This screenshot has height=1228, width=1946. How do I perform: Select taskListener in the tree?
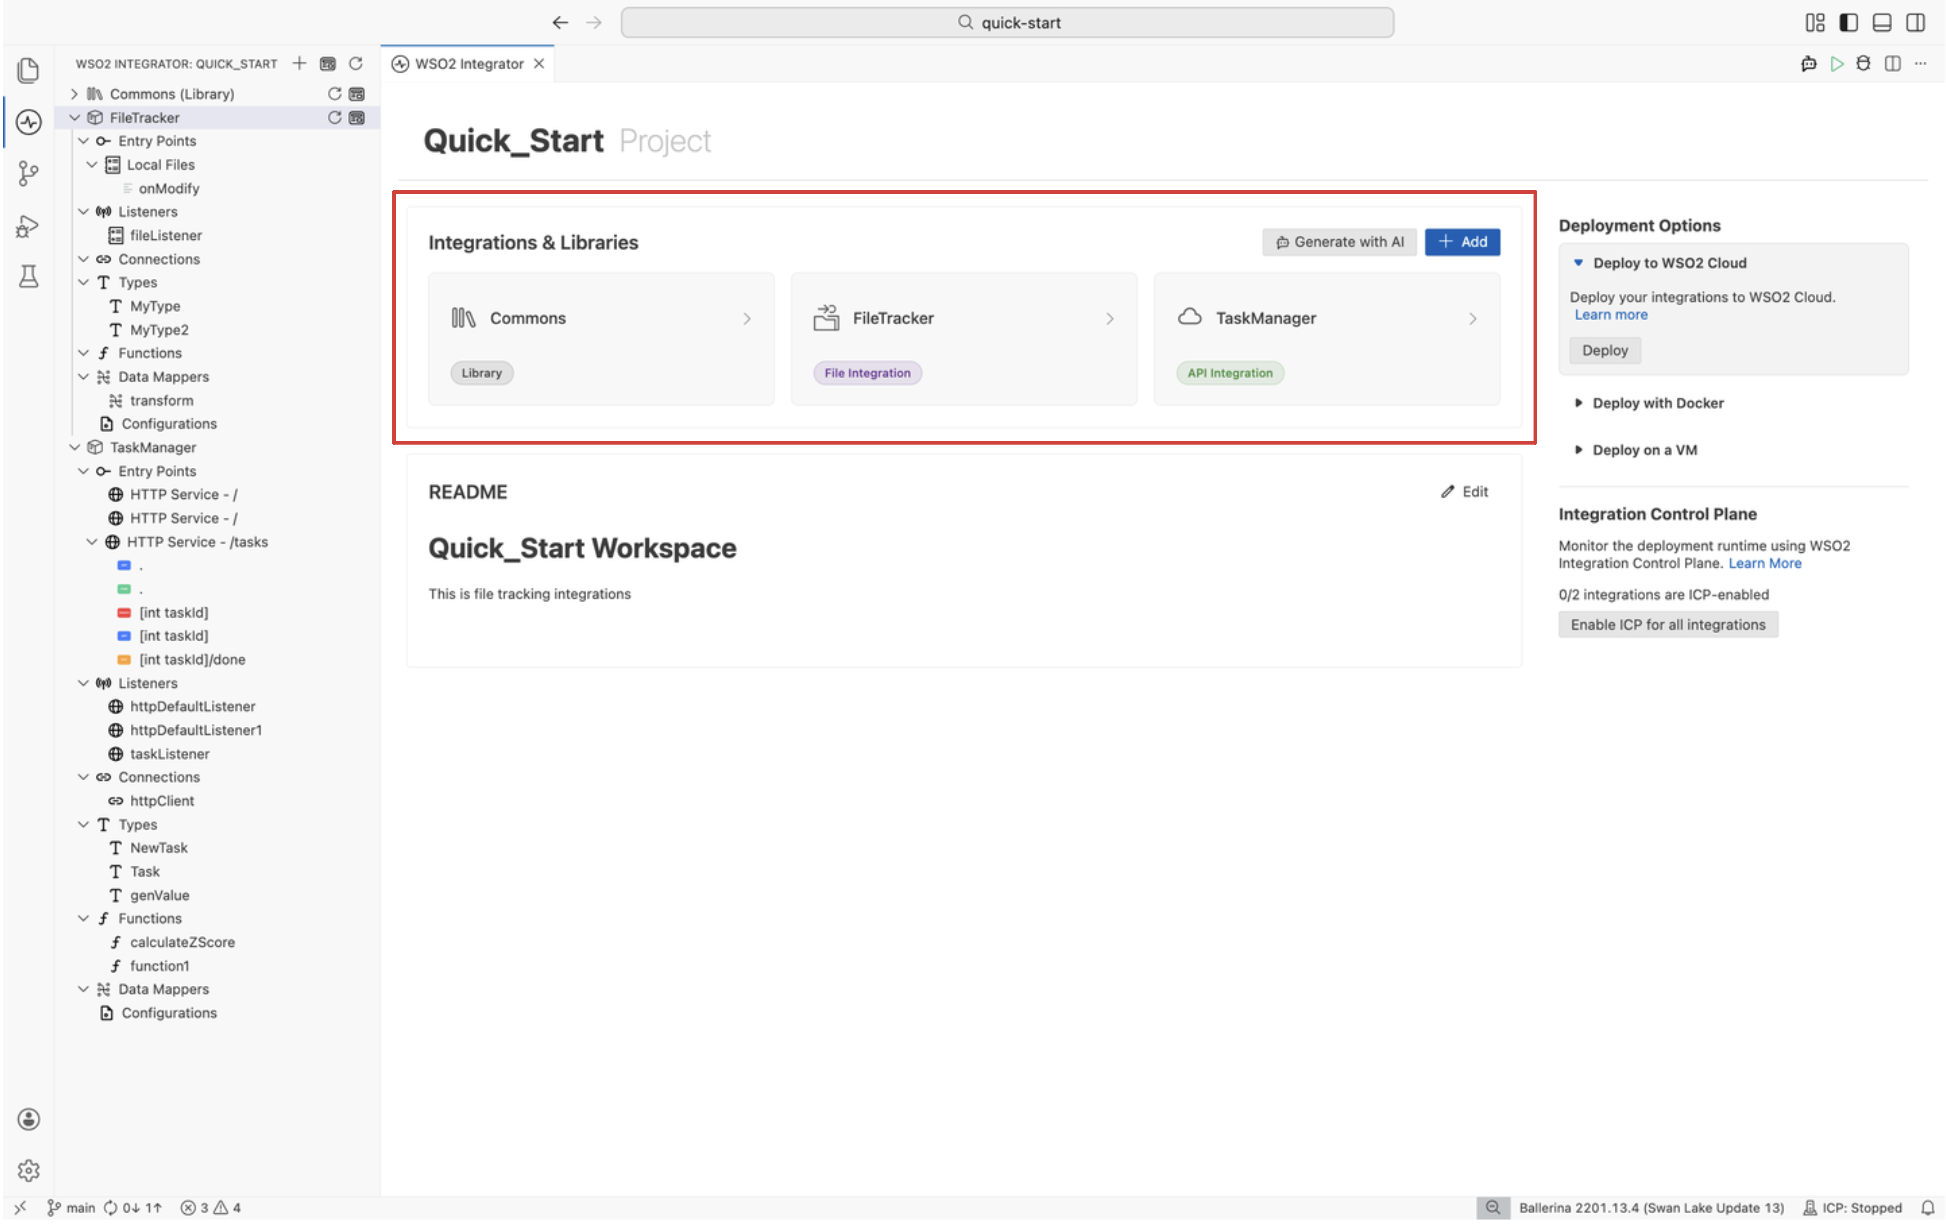pyautogui.click(x=169, y=754)
